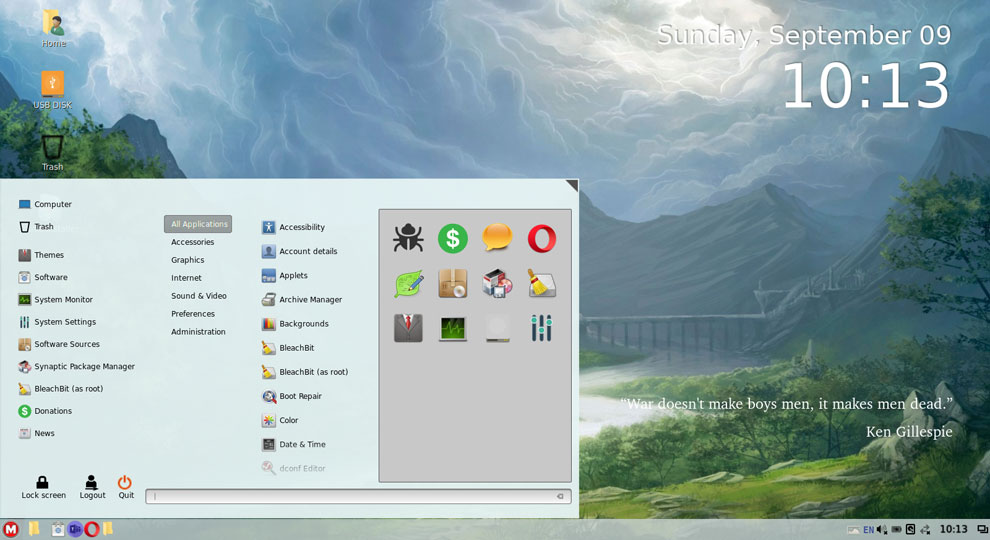
Task: Click the Quit power button
Action: [x=126, y=487]
